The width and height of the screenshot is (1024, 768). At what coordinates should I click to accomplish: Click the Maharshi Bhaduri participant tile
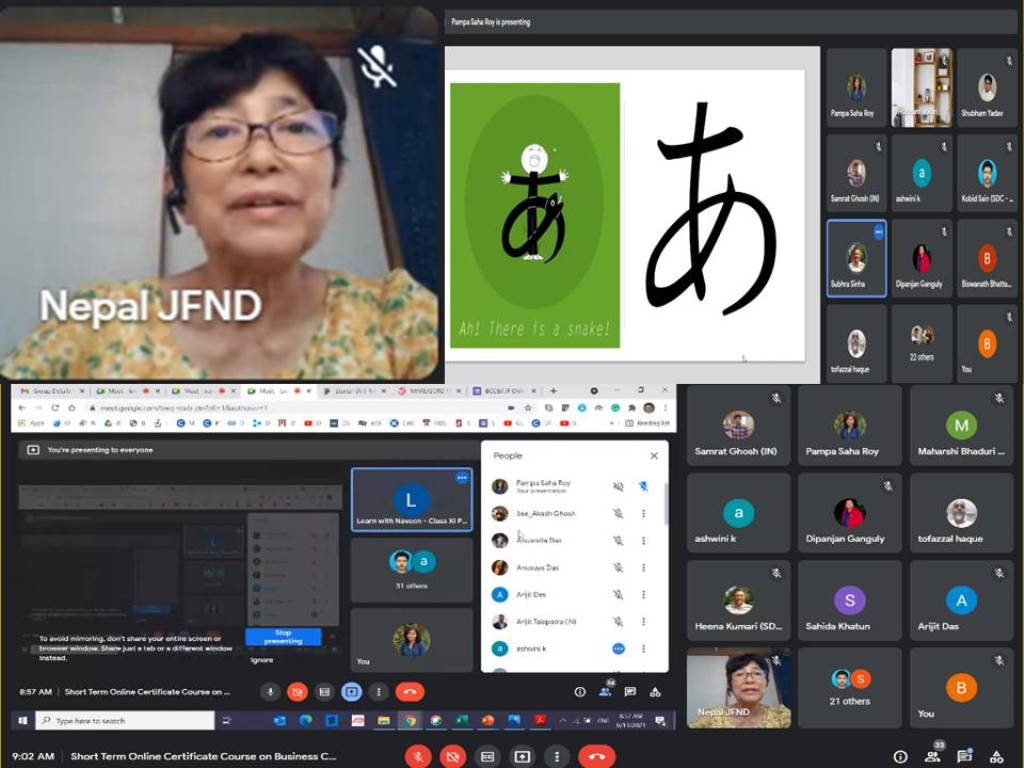(961, 425)
